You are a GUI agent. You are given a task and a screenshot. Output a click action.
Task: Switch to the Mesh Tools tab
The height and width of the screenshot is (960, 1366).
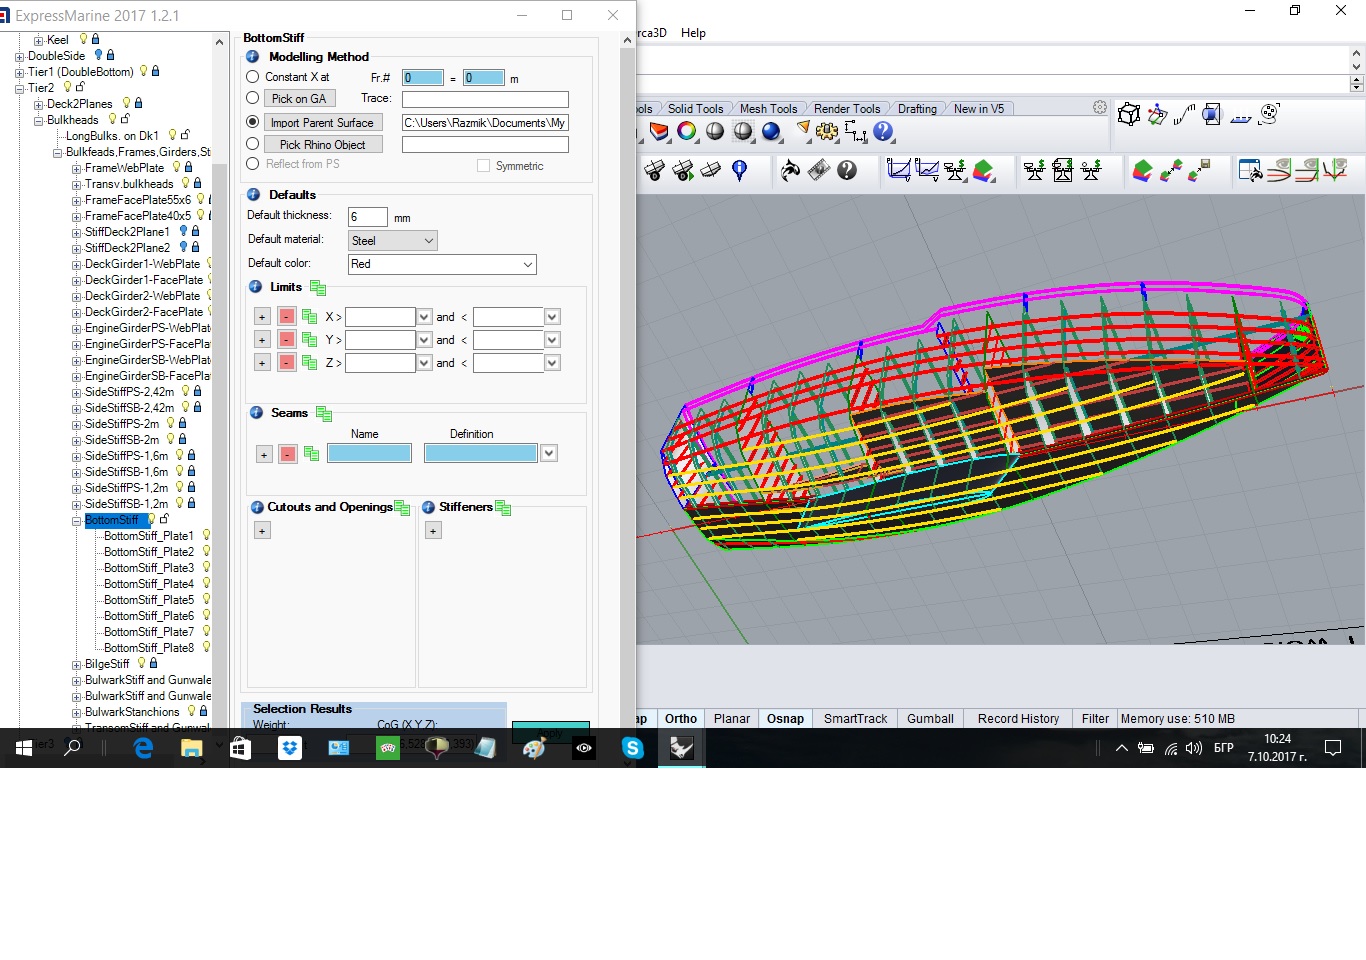coord(768,109)
